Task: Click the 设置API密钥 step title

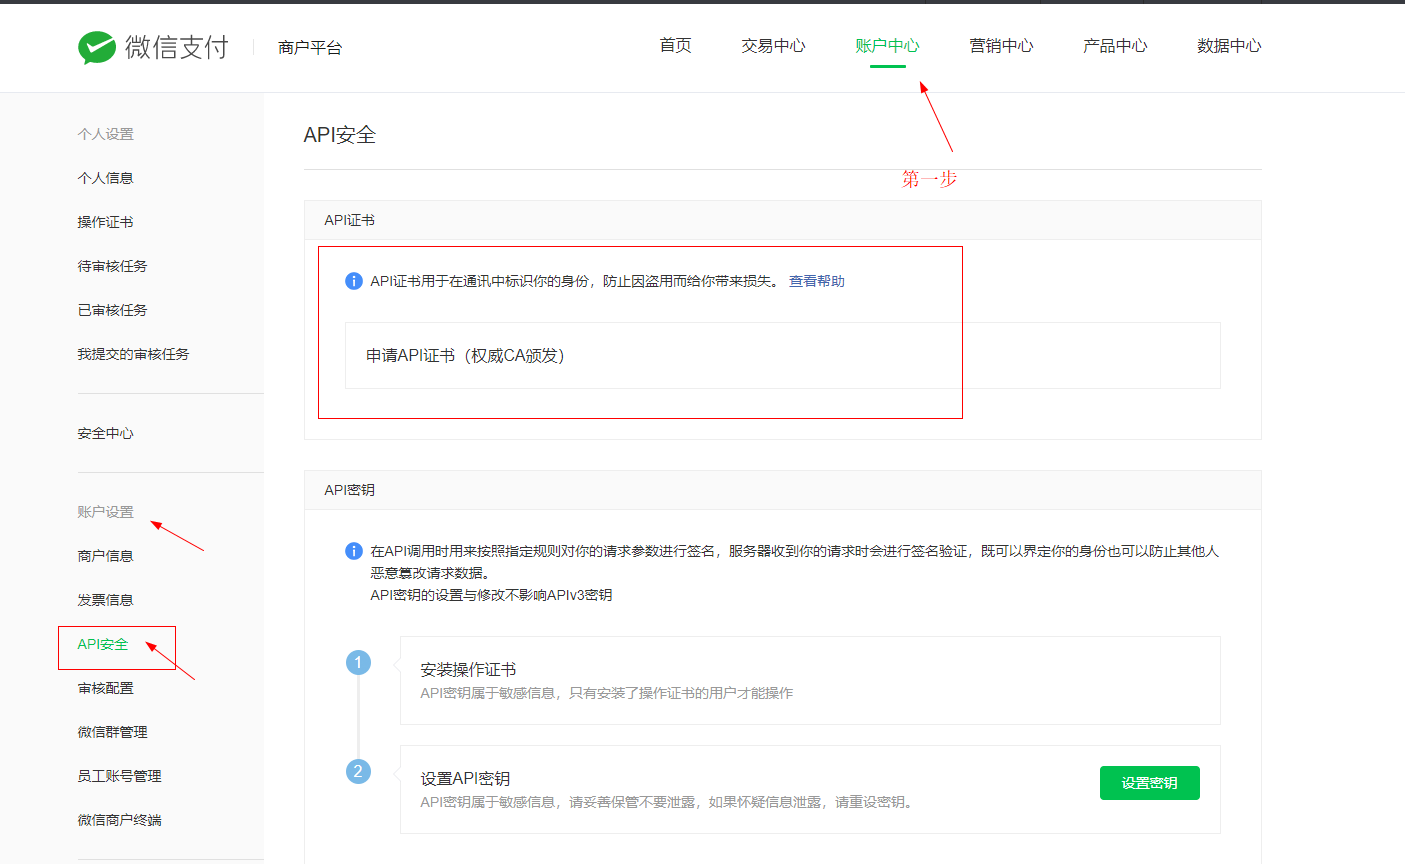Action: tap(465, 778)
